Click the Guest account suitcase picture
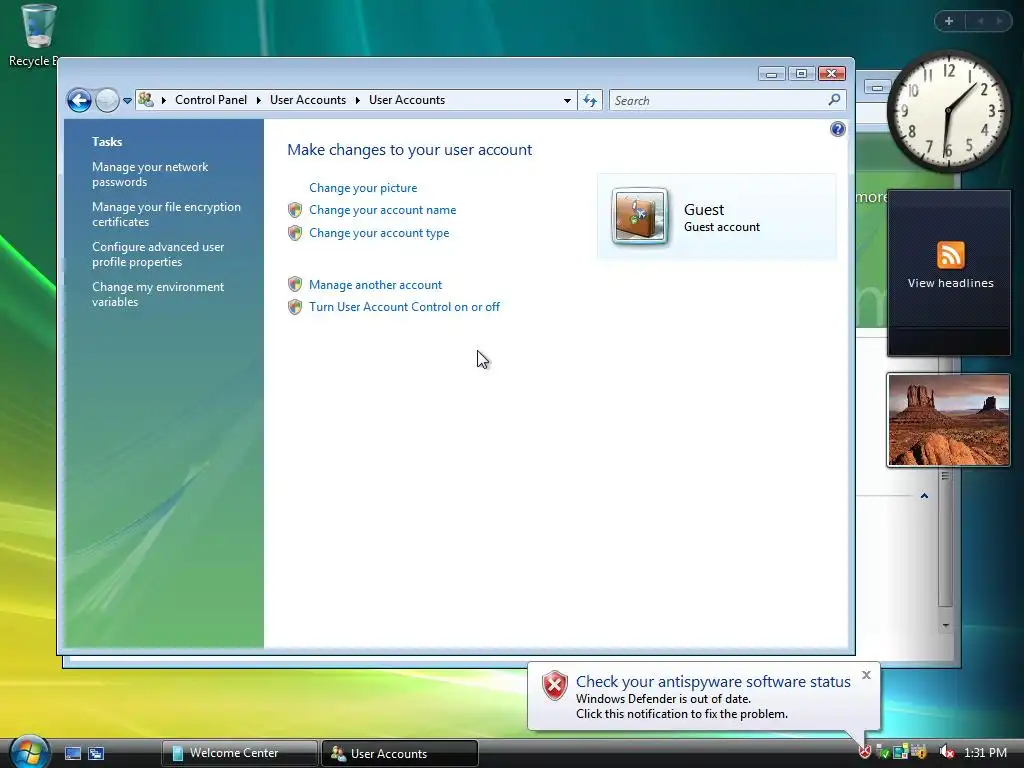Screen dimensions: 1024x768 point(639,216)
